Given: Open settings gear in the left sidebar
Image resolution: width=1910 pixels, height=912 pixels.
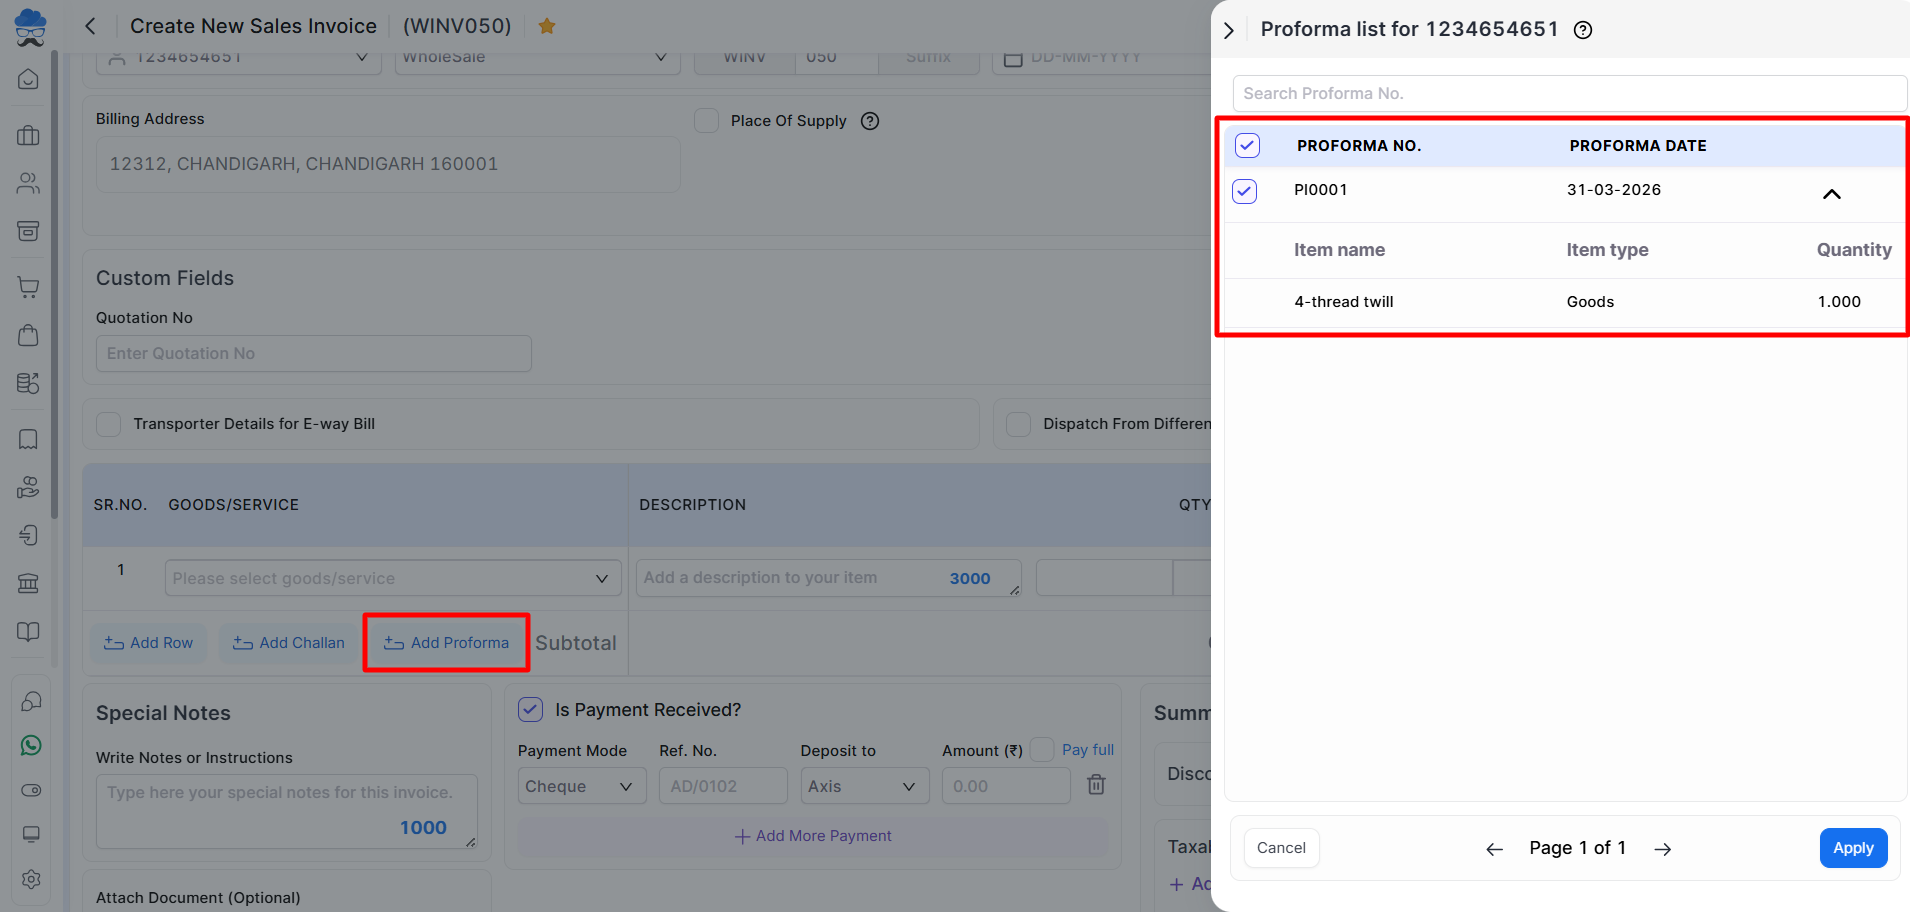Looking at the screenshot, I should 31,879.
